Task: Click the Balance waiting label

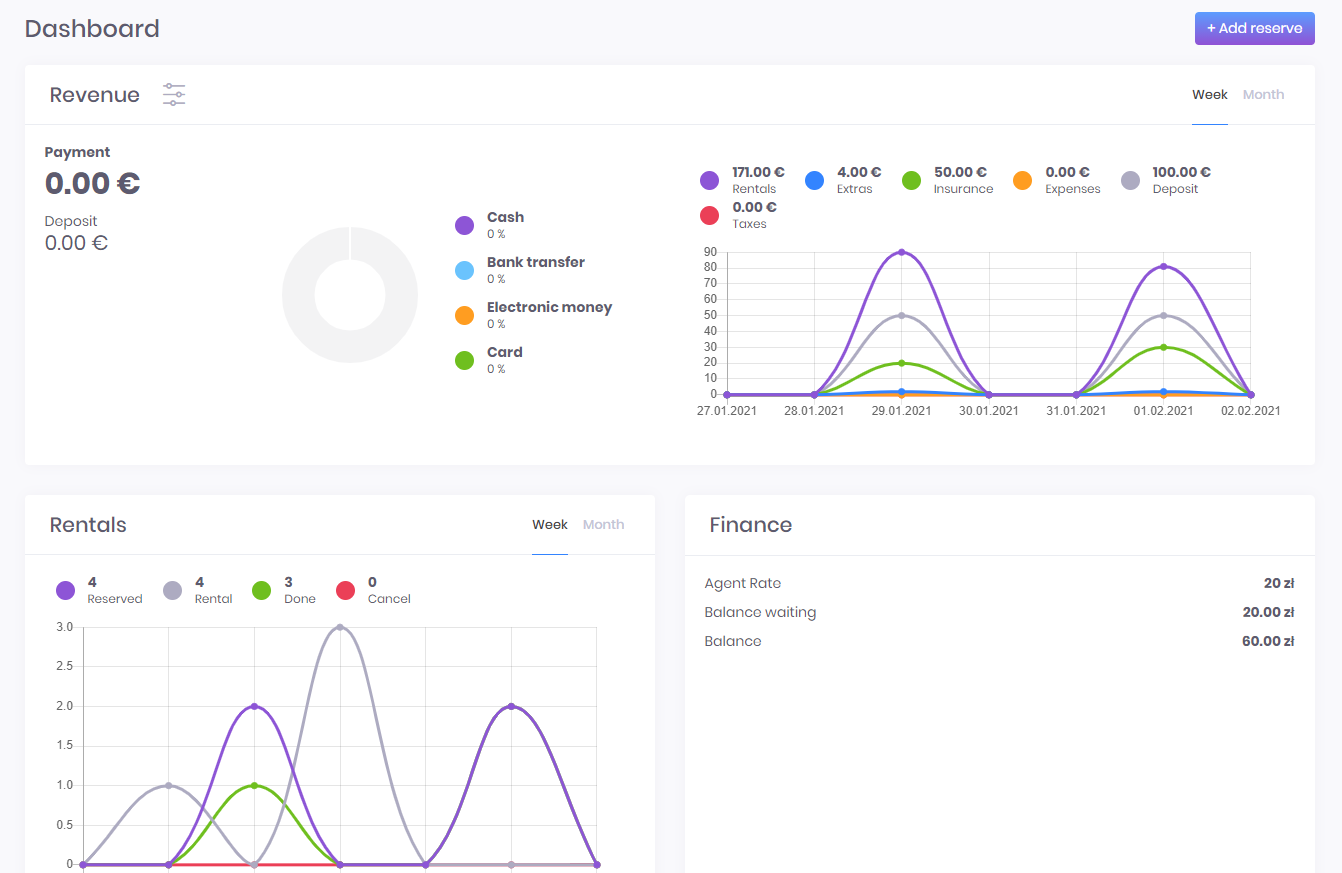Action: click(x=760, y=612)
